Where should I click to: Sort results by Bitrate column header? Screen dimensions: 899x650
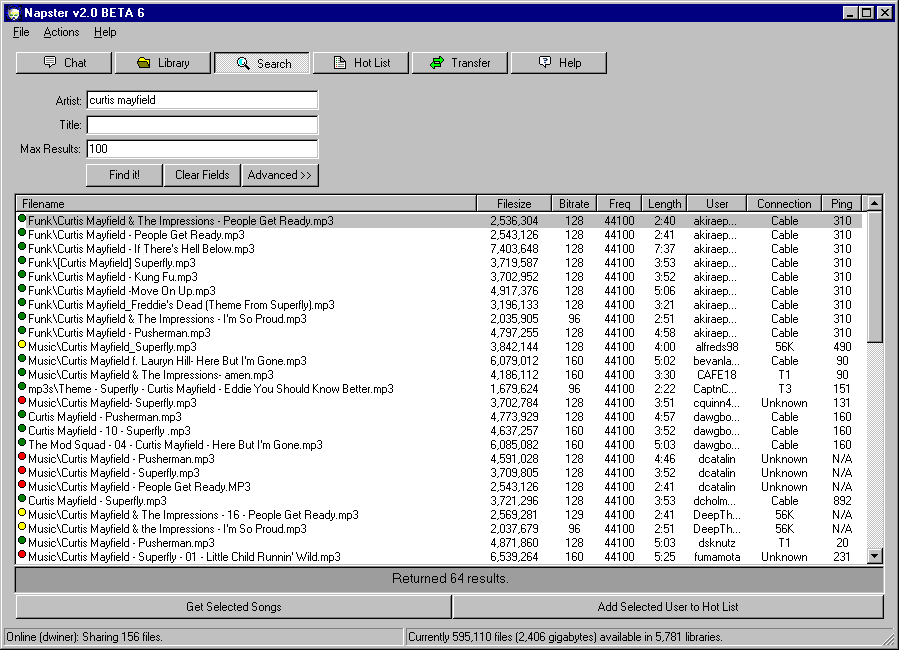(x=574, y=203)
